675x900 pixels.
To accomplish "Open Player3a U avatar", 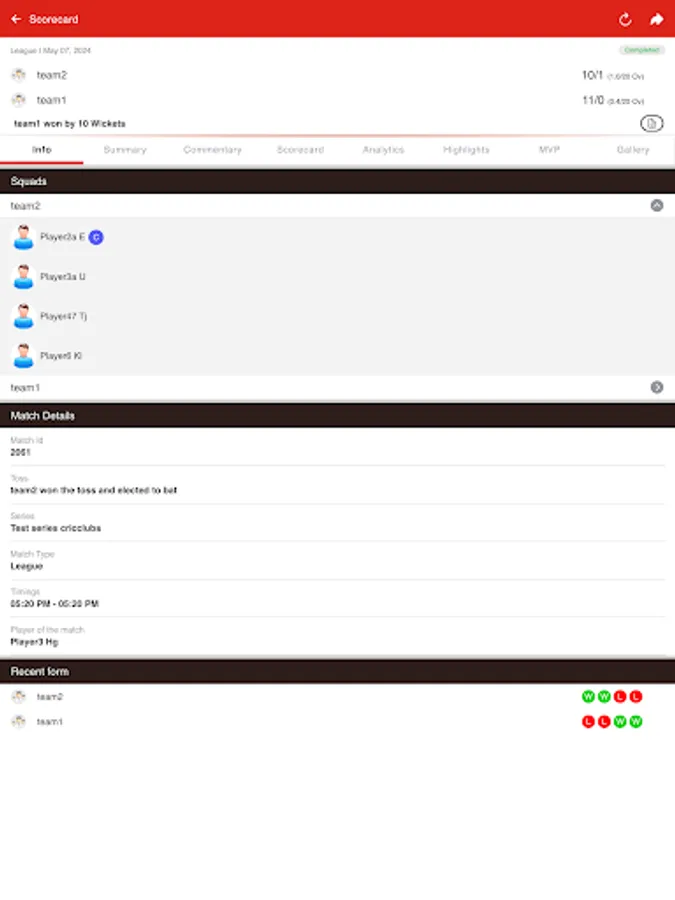I will (24, 277).
